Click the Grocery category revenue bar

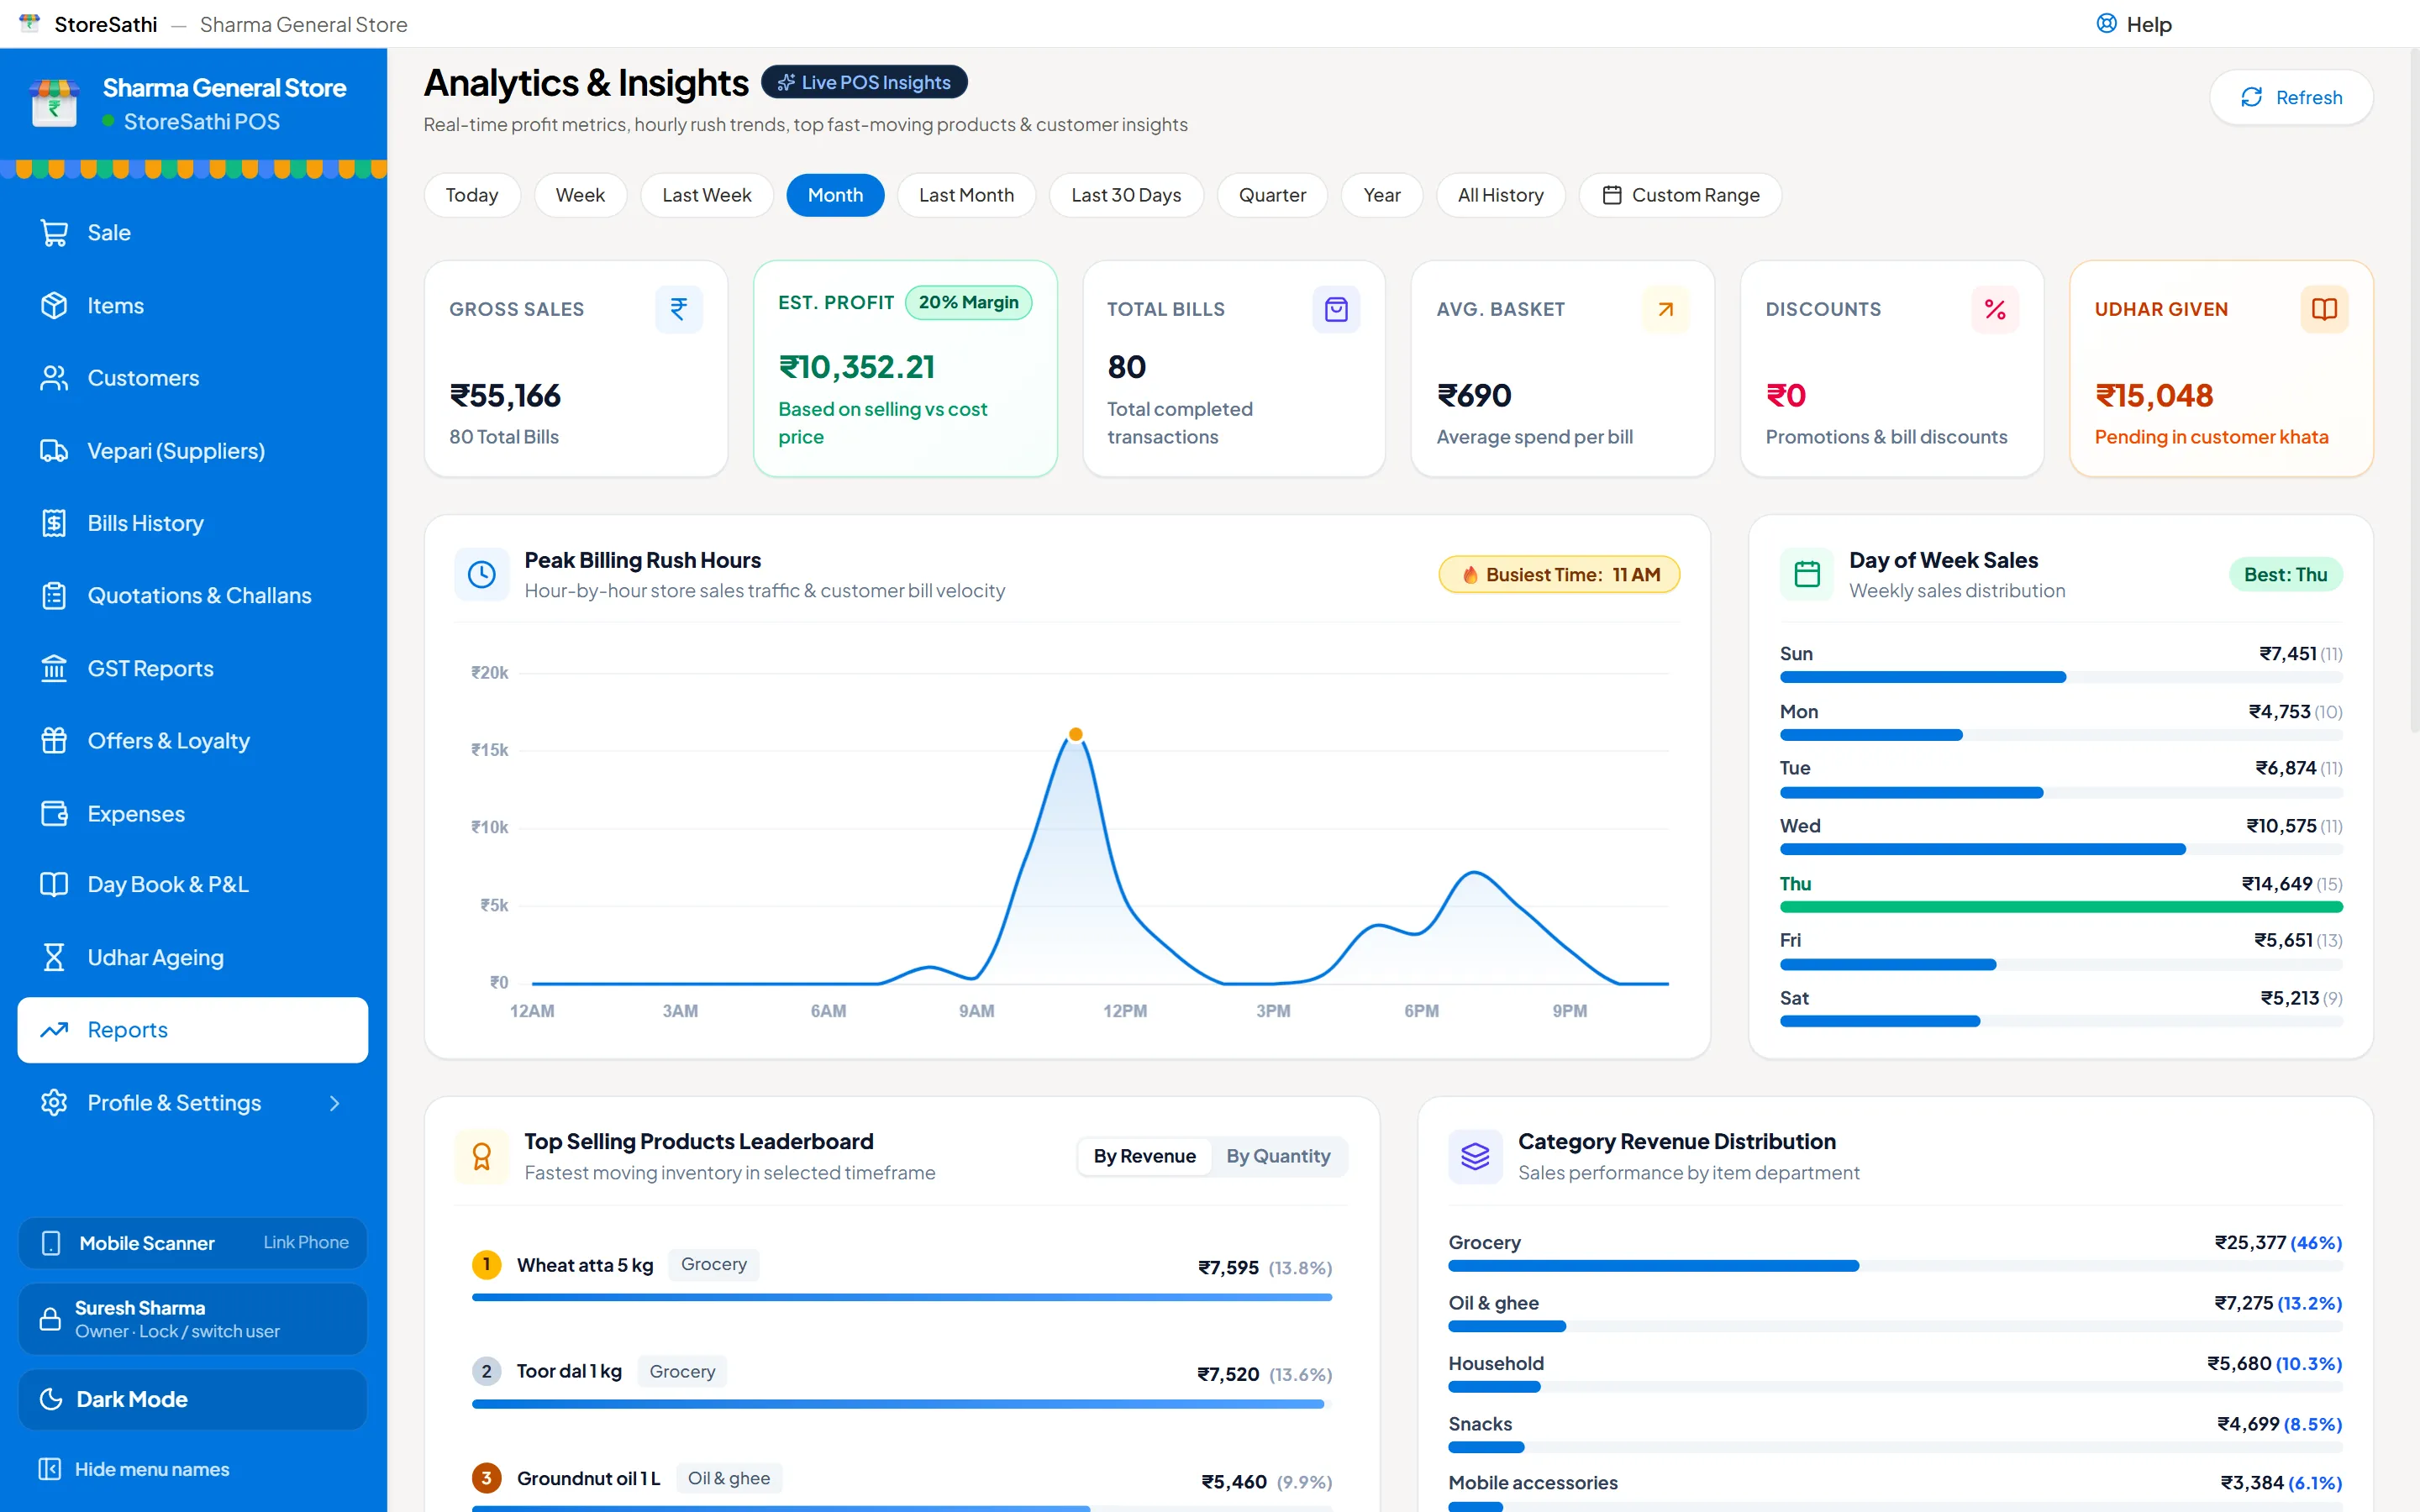pos(1654,1266)
